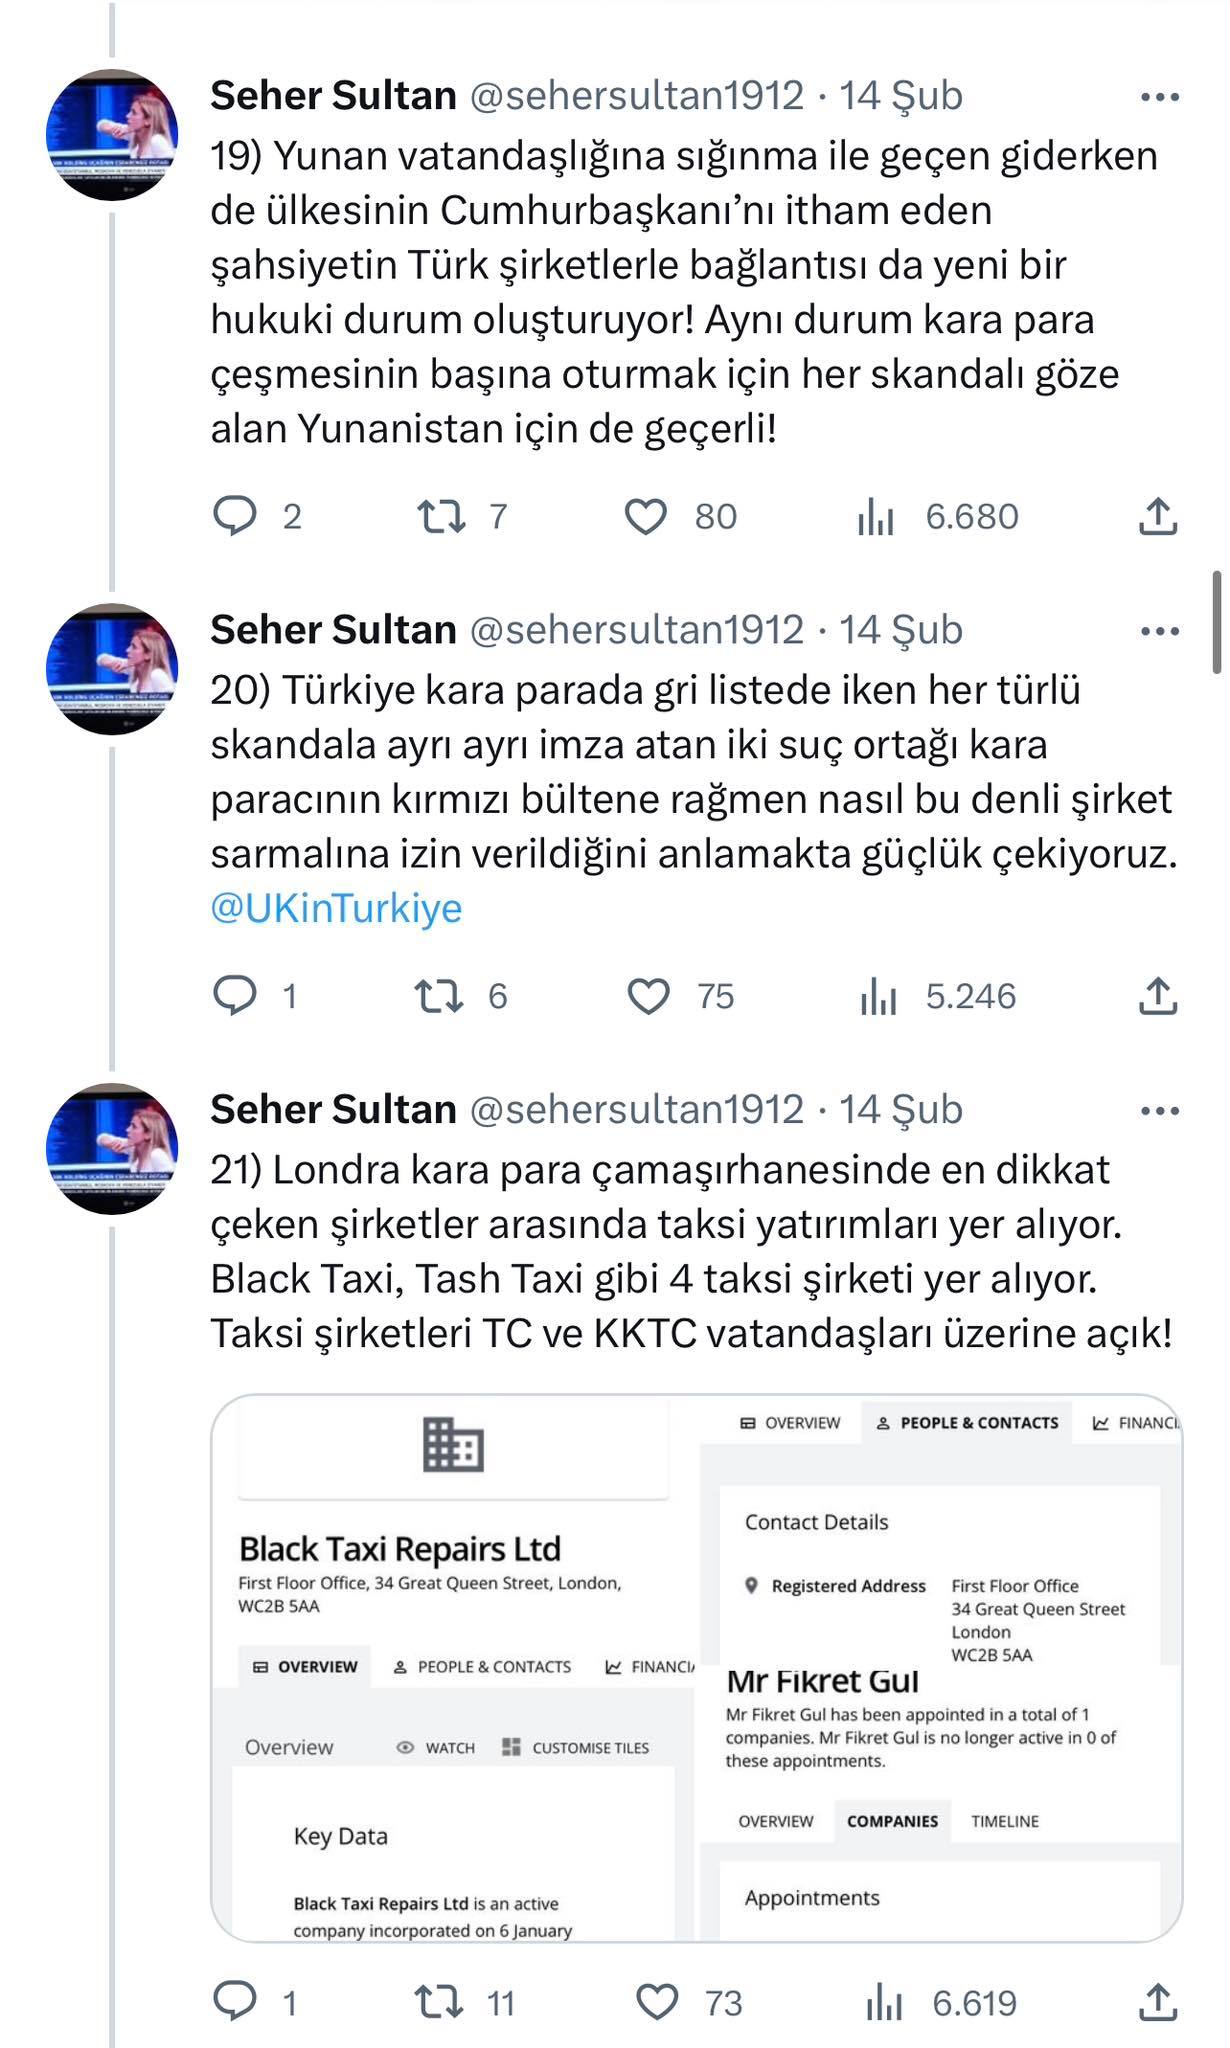Share tweet 20 via share icon
Viewport: 1230px width, 2048px height.
point(1158,996)
